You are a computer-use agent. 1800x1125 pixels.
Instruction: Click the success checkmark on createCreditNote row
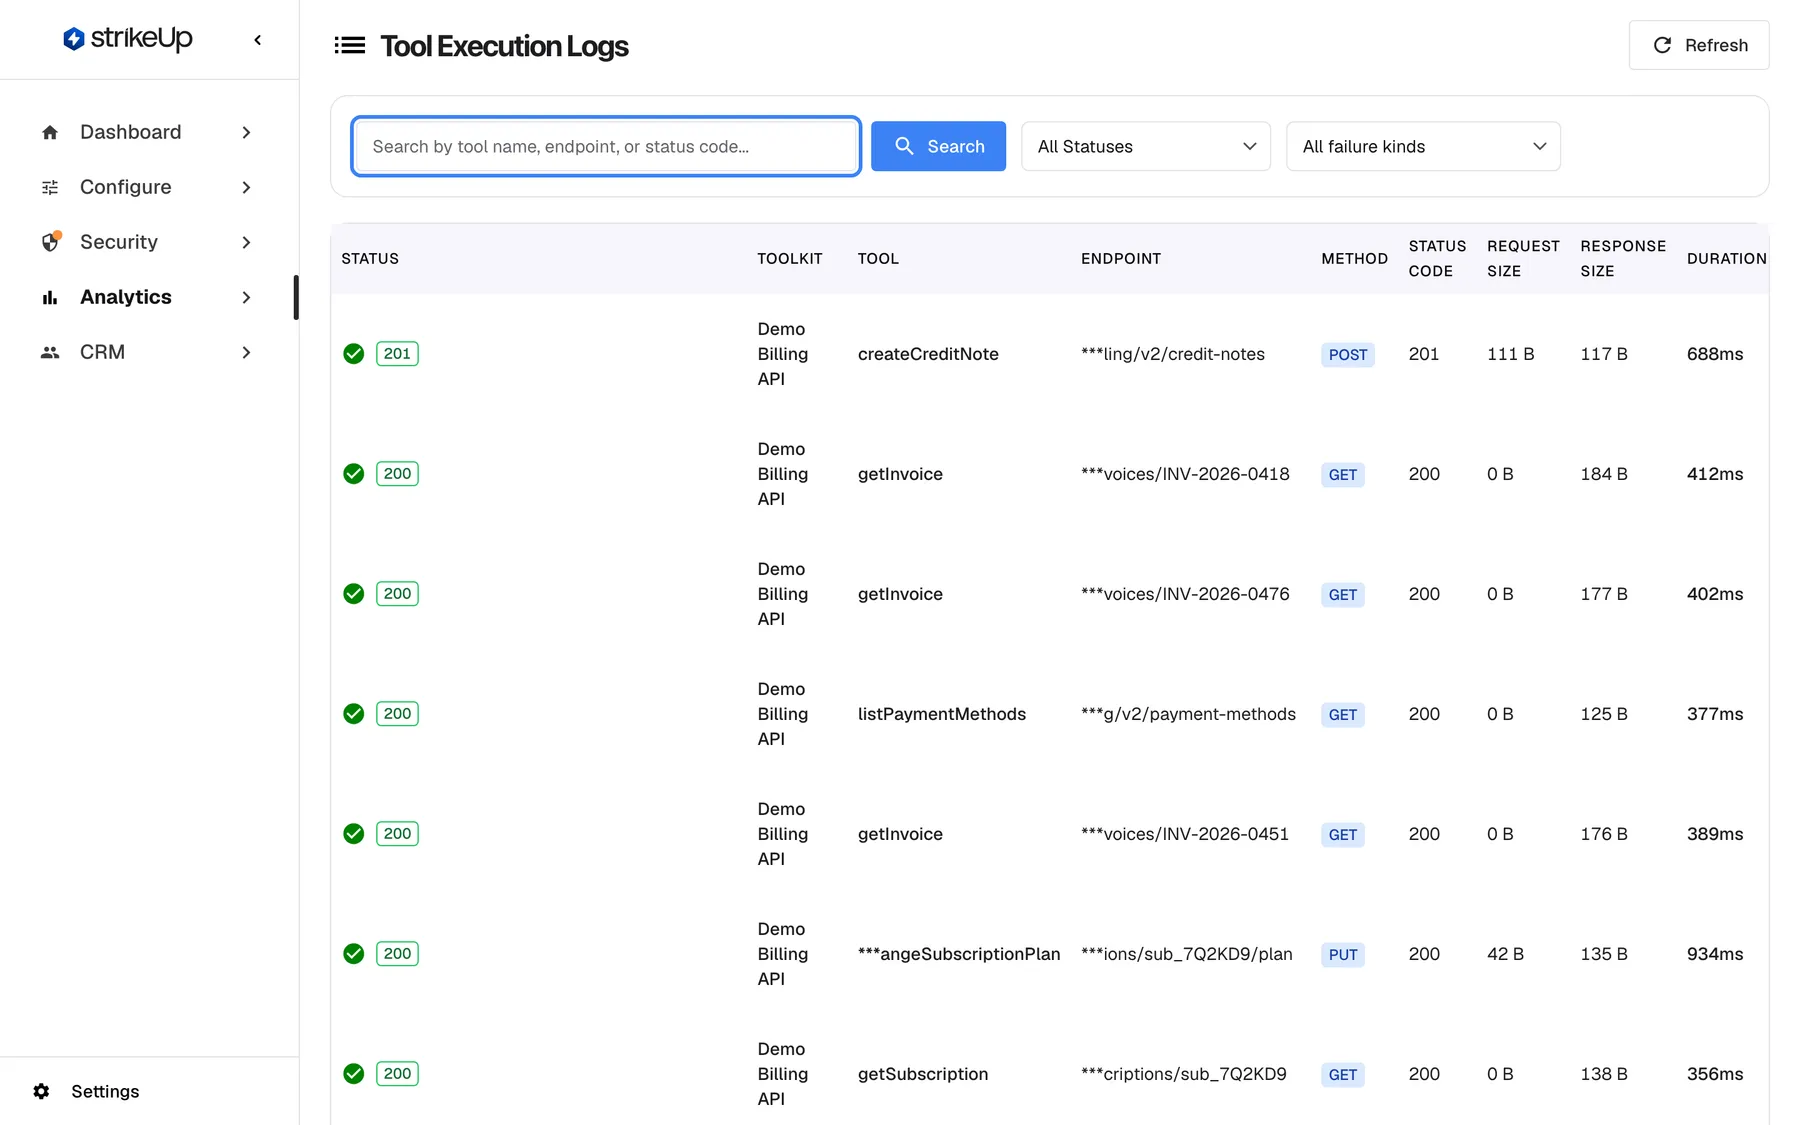353,354
